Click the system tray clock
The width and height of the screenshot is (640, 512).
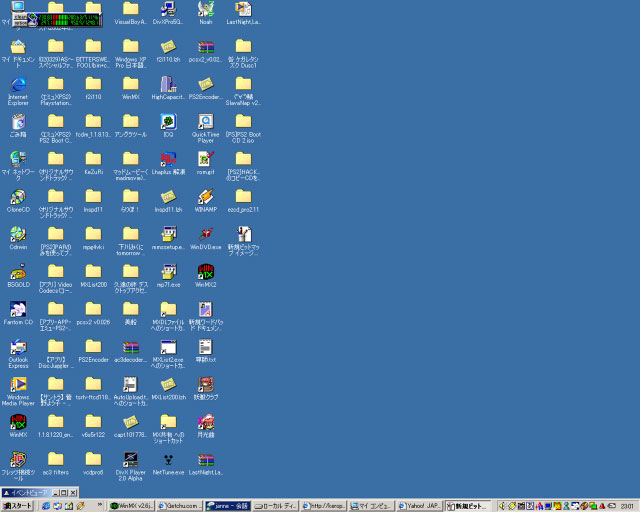tap(626, 506)
